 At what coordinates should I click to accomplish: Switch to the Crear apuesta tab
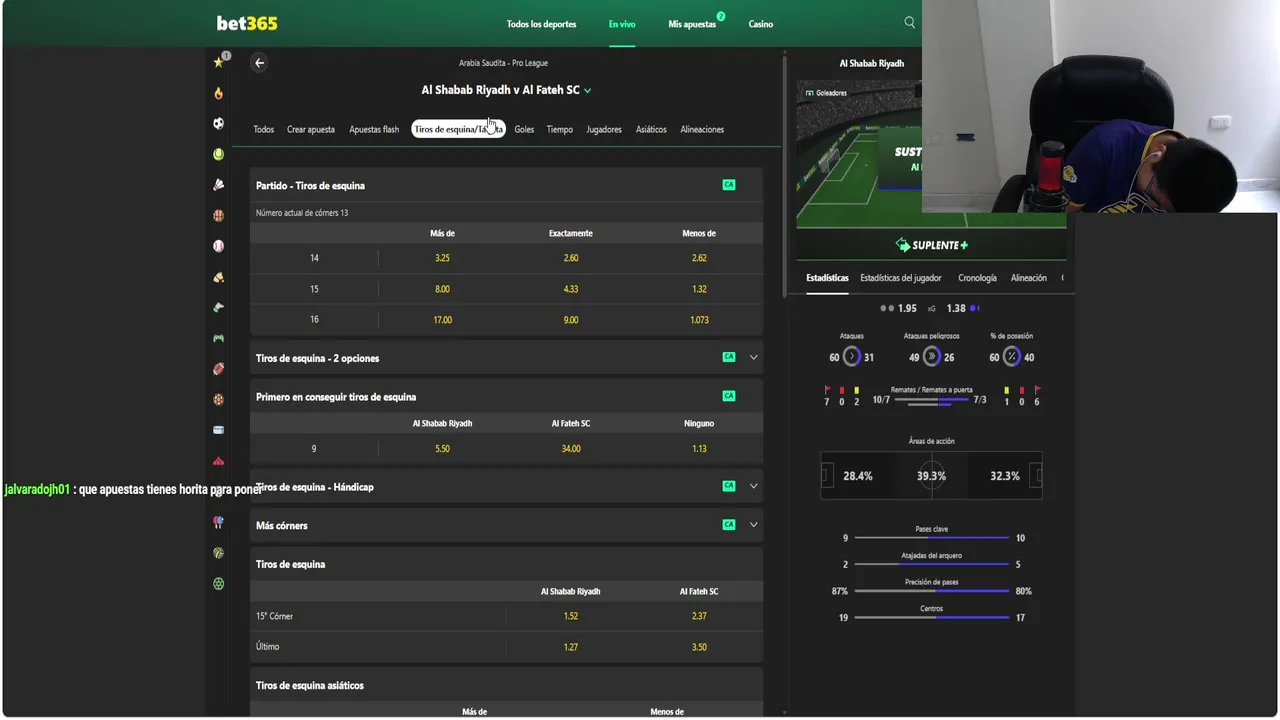pos(311,129)
